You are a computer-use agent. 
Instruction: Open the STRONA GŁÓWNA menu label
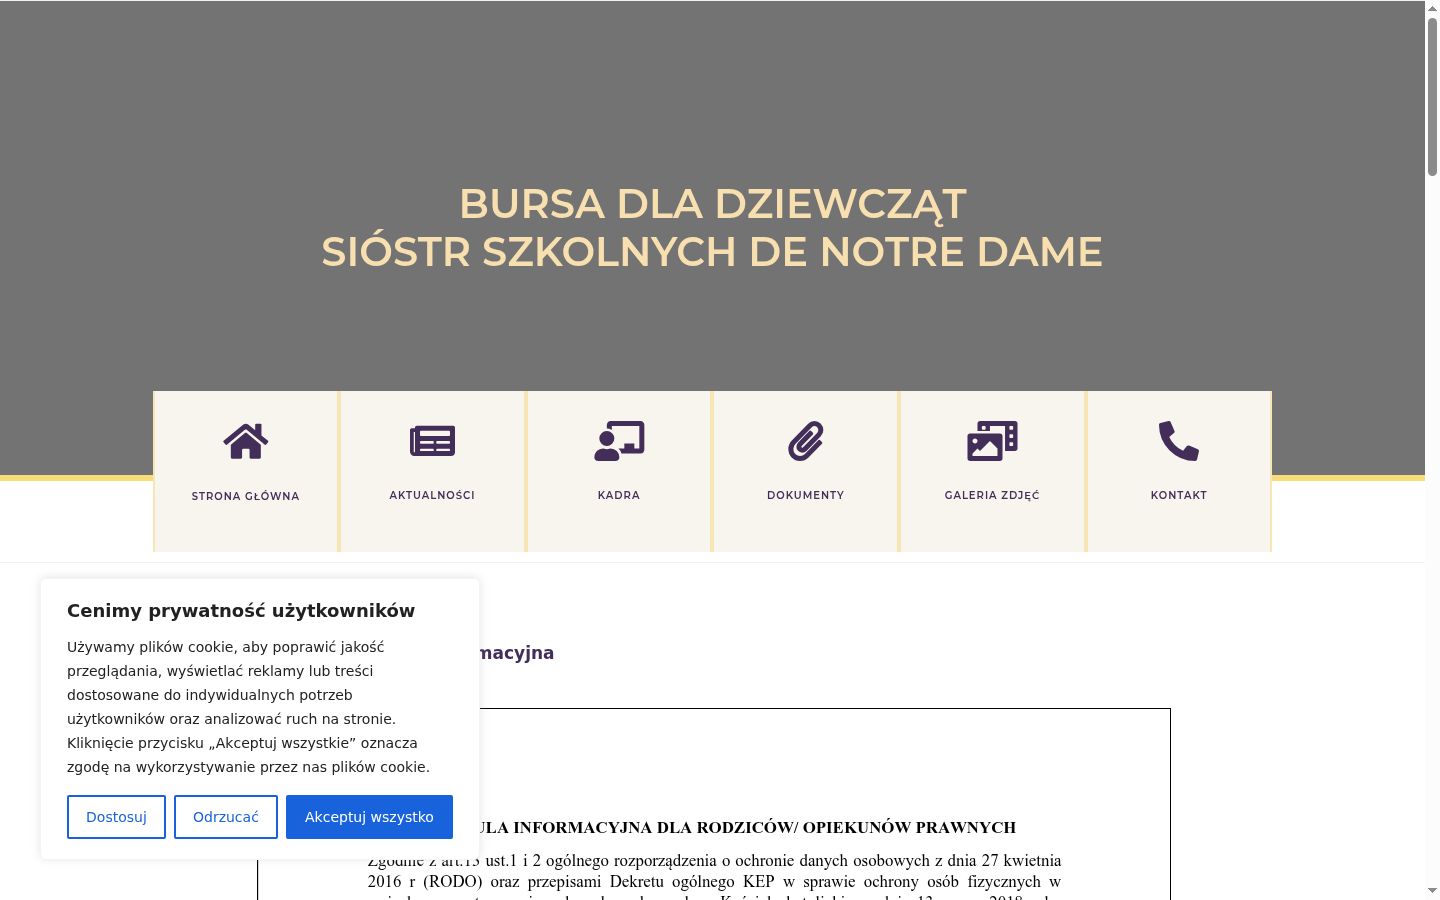(246, 496)
